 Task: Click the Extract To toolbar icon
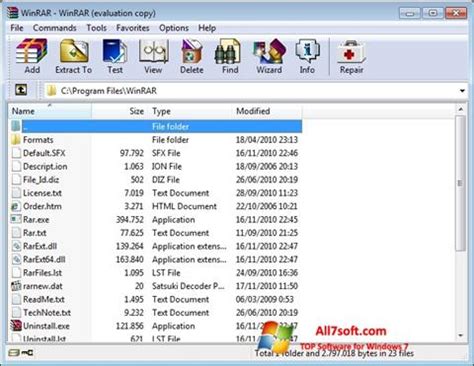pyautogui.click(x=74, y=51)
